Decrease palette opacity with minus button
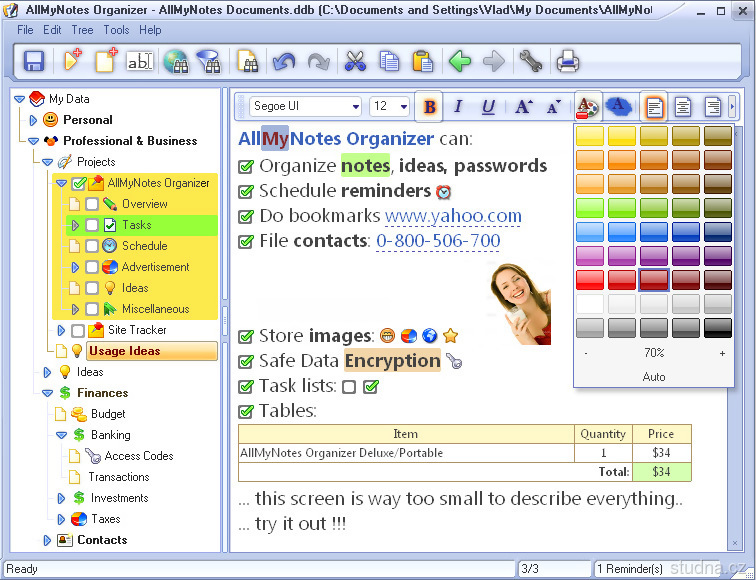756x580 pixels. coord(586,353)
